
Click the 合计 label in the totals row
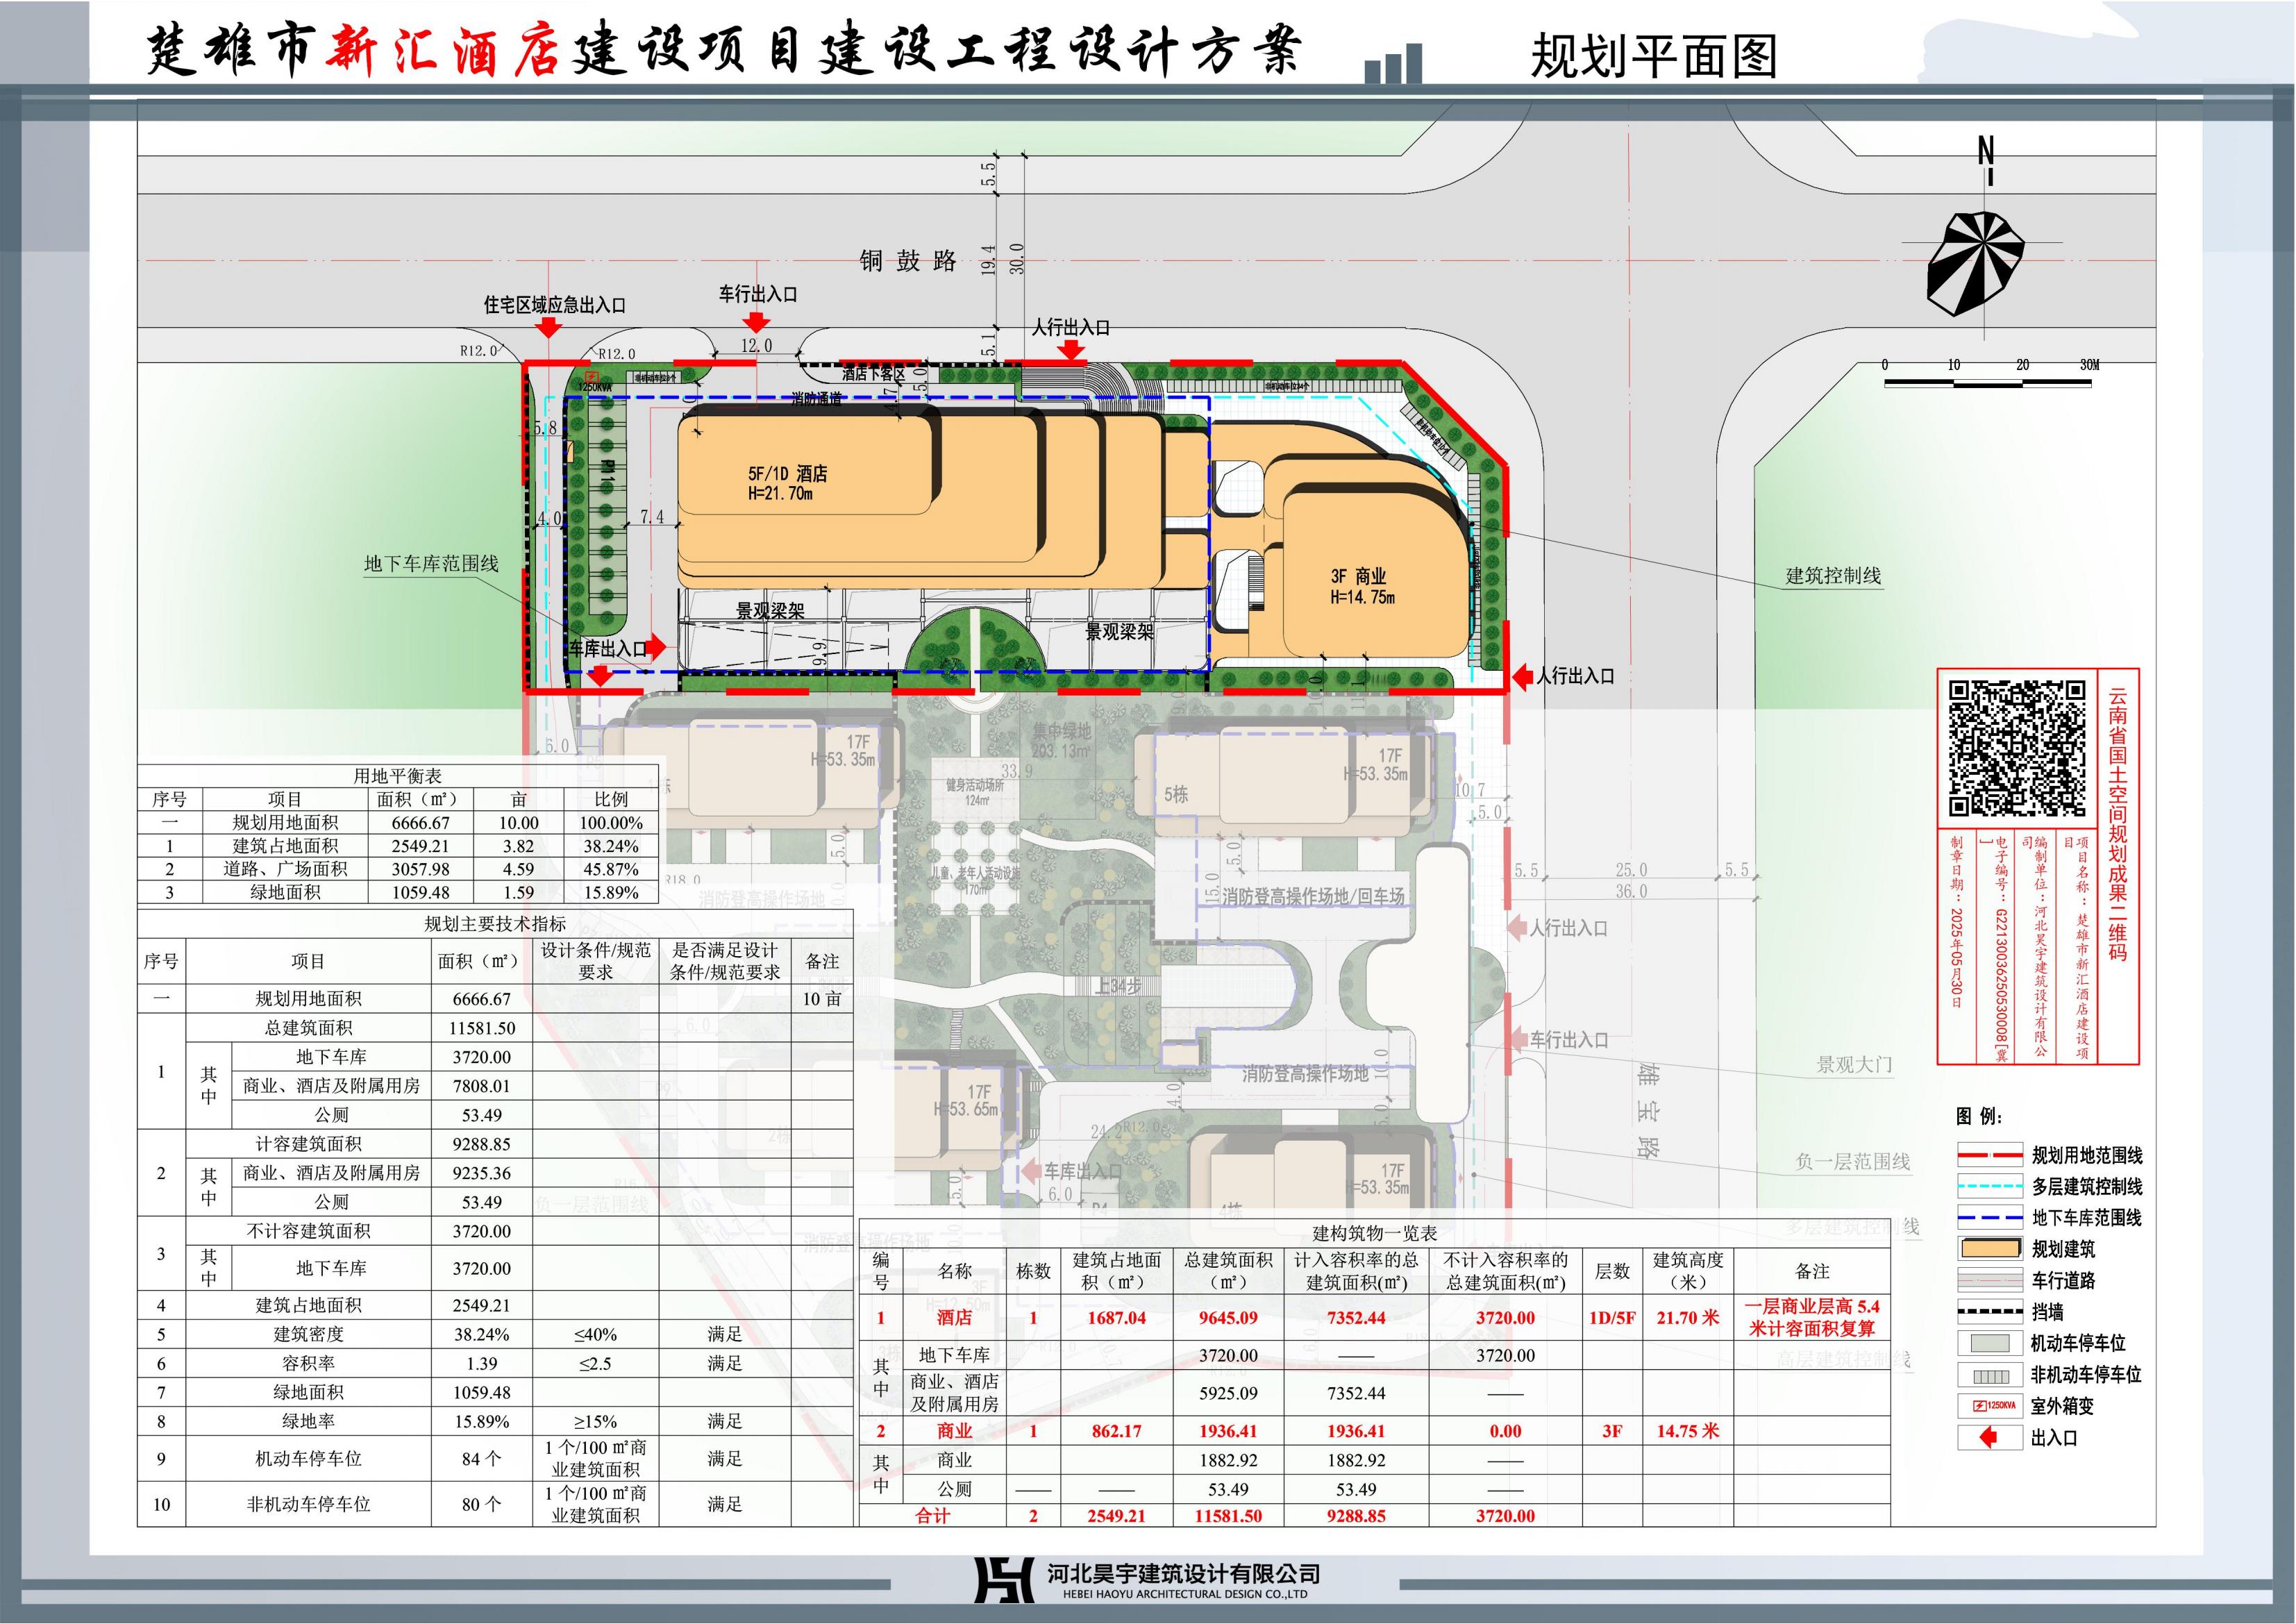pyautogui.click(x=932, y=1516)
